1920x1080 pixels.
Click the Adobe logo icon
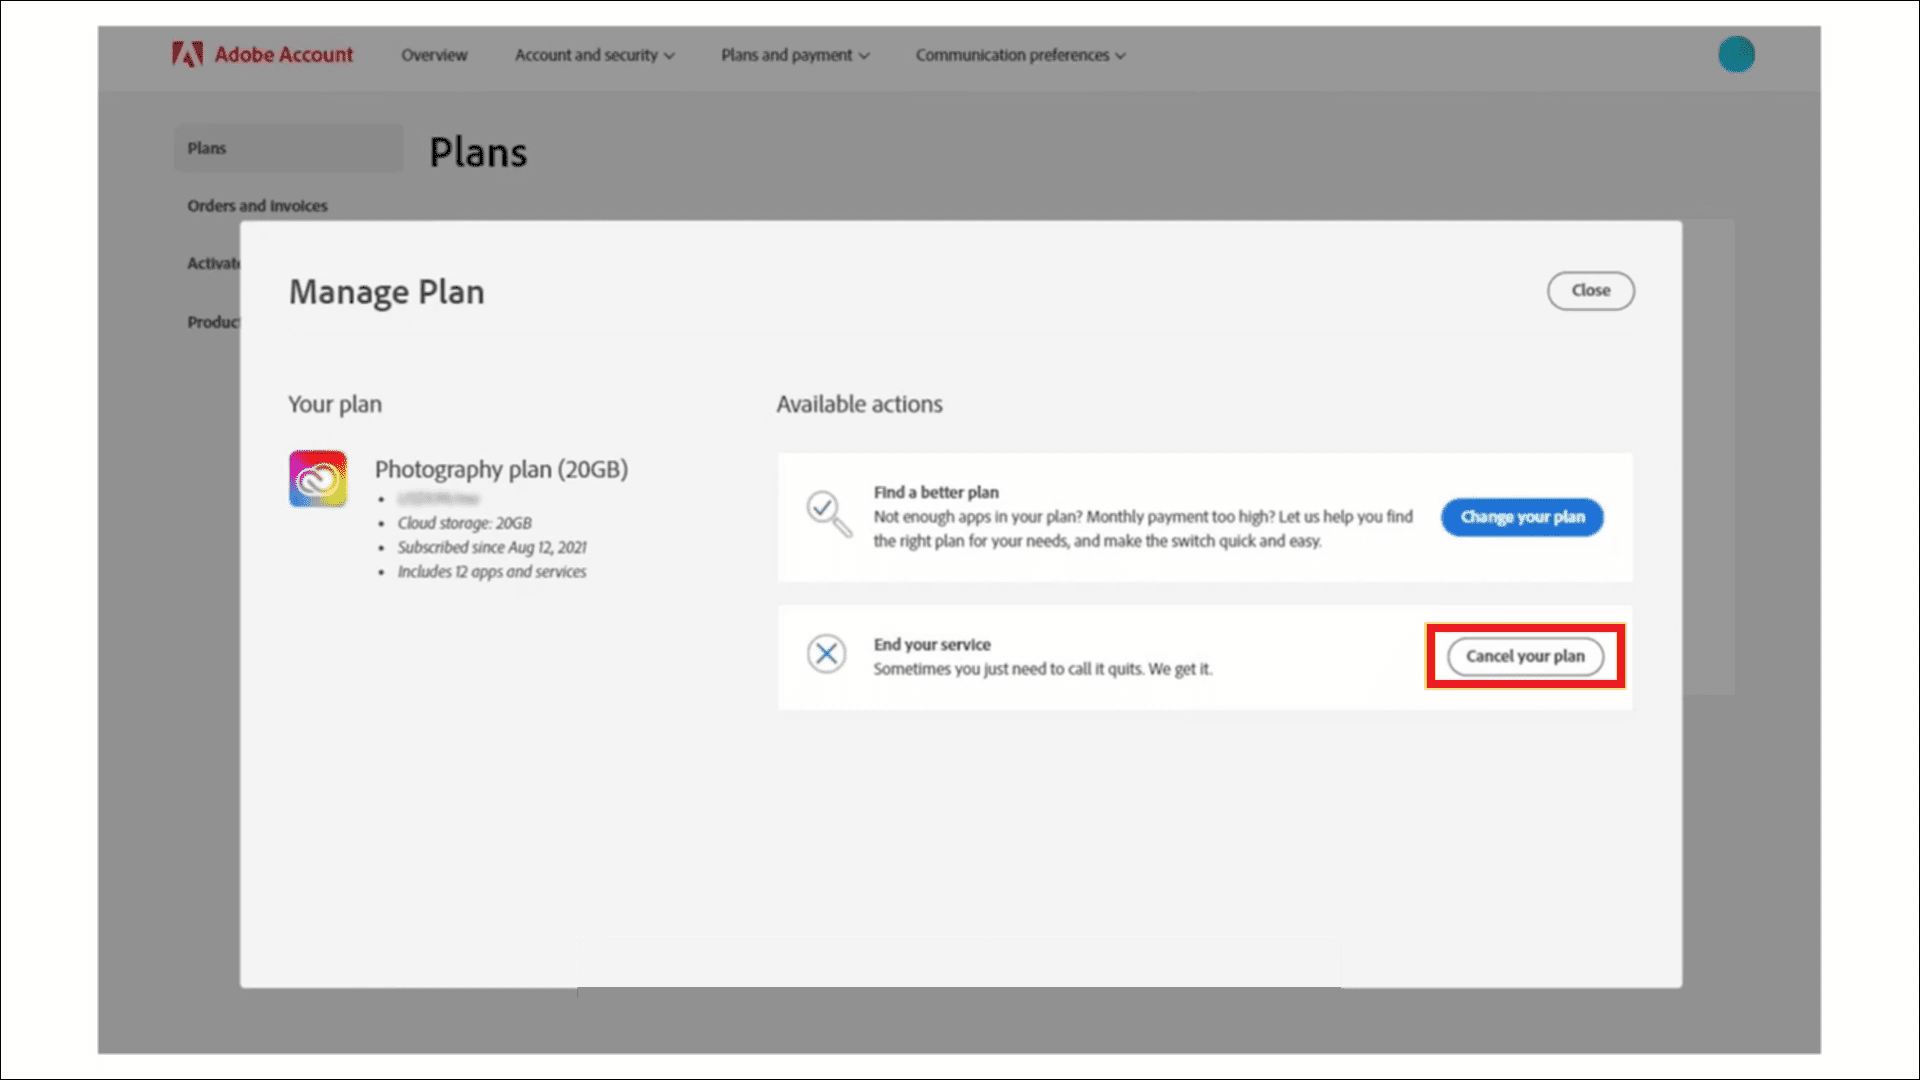pyautogui.click(x=187, y=54)
